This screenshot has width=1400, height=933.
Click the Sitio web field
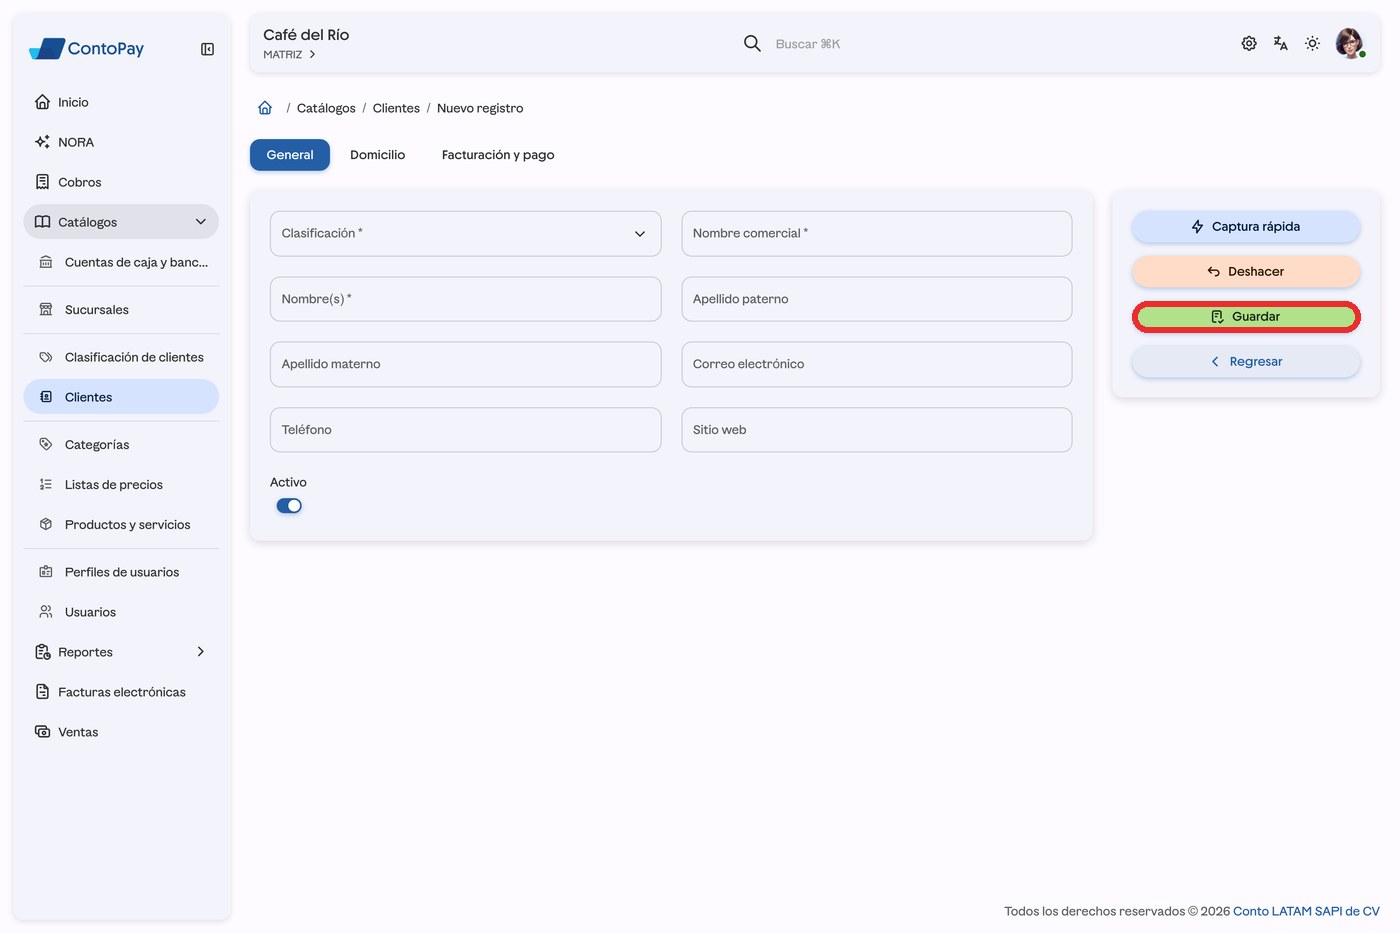pyautogui.click(x=877, y=430)
